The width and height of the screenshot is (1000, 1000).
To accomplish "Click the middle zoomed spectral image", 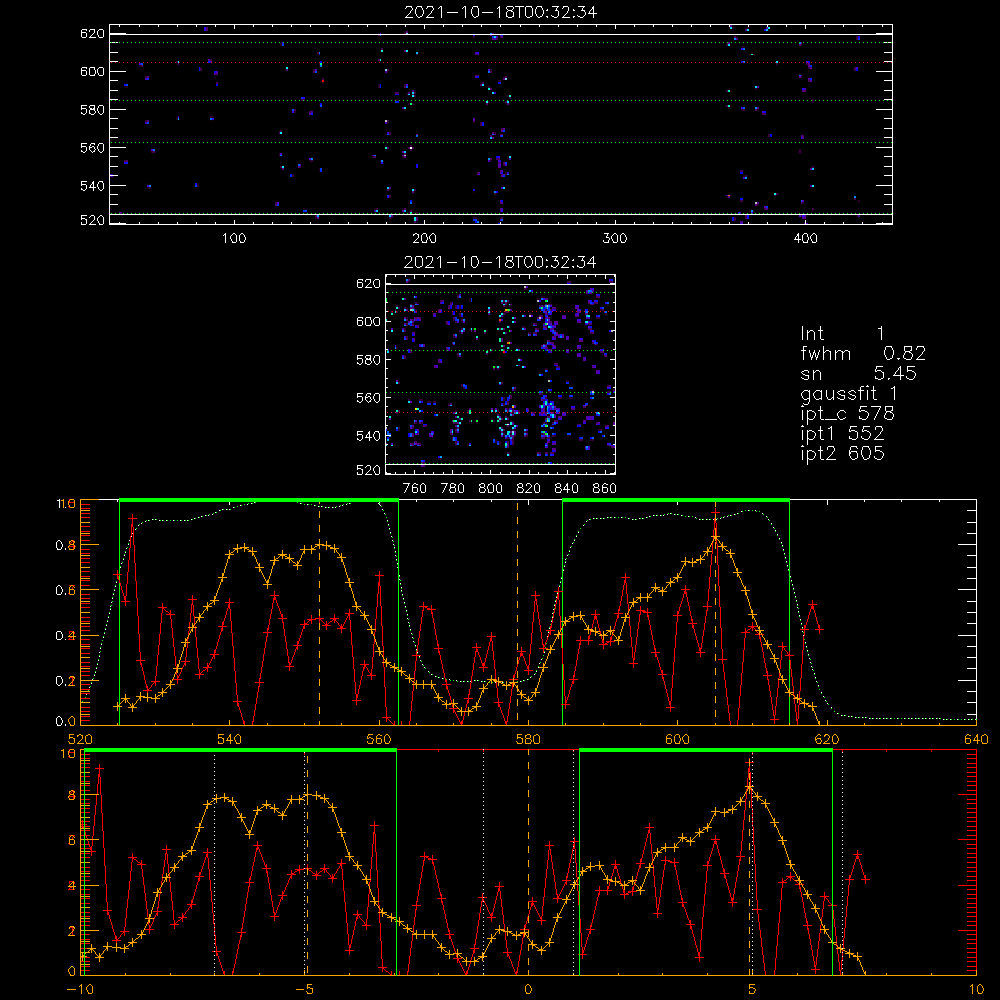I will (500, 374).
